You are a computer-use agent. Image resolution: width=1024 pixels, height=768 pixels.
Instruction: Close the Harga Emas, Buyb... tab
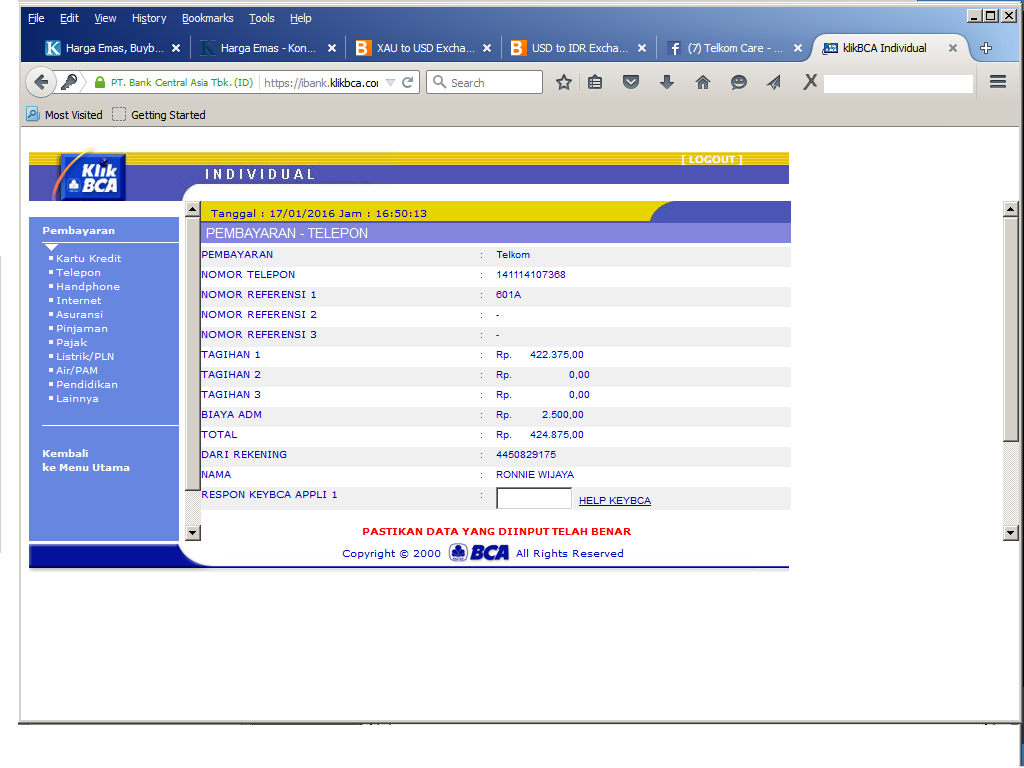(176, 48)
